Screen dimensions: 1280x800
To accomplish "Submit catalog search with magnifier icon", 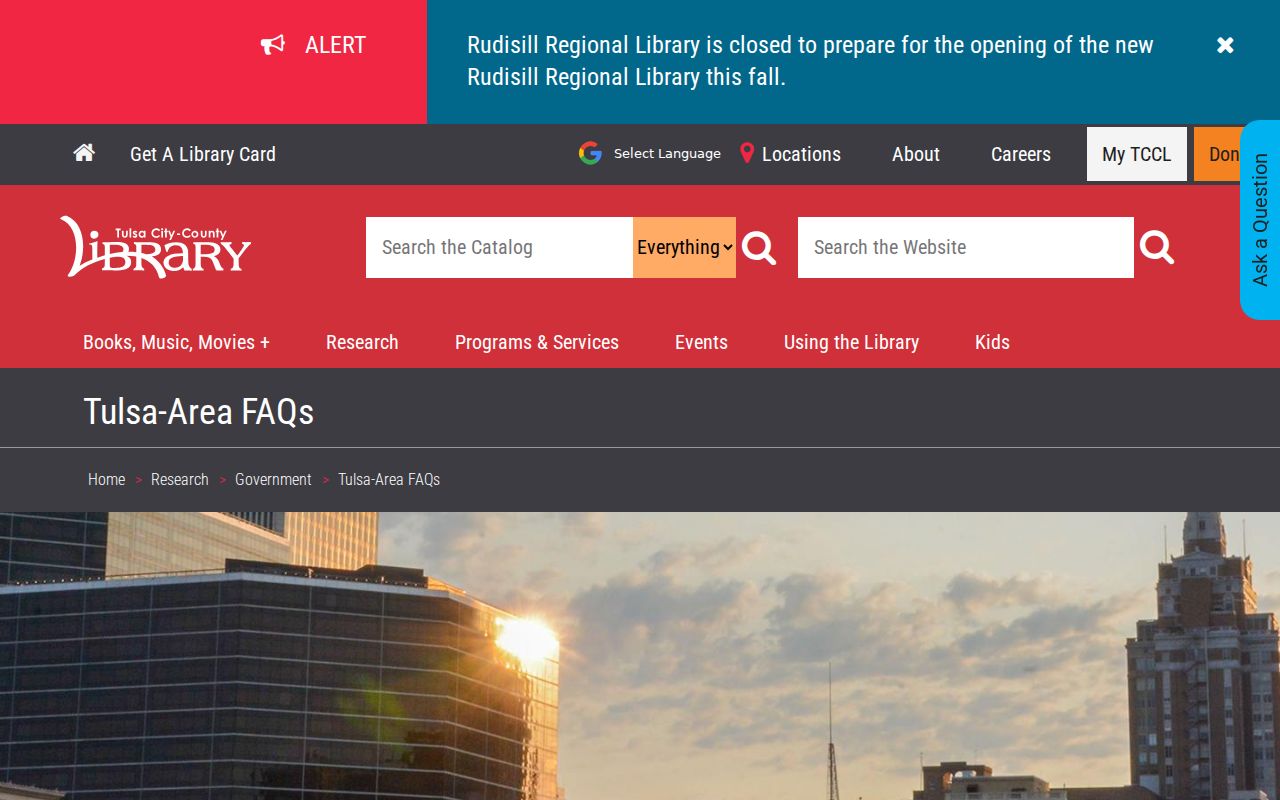I will click(x=759, y=248).
